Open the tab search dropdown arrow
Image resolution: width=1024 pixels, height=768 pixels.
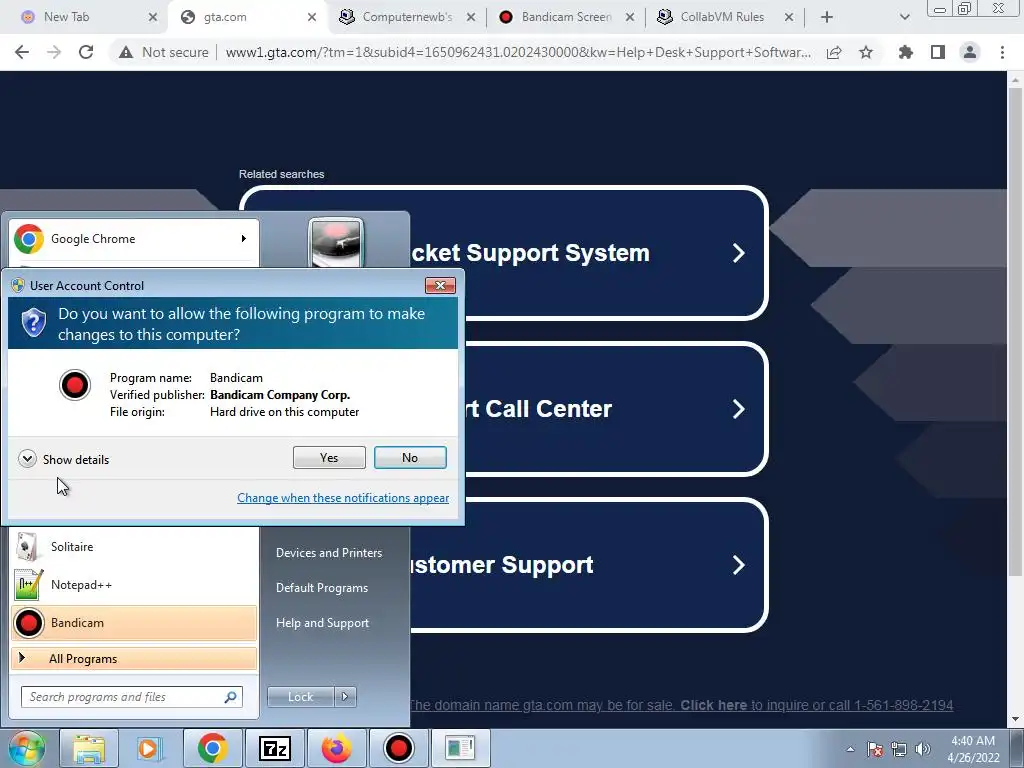904,17
